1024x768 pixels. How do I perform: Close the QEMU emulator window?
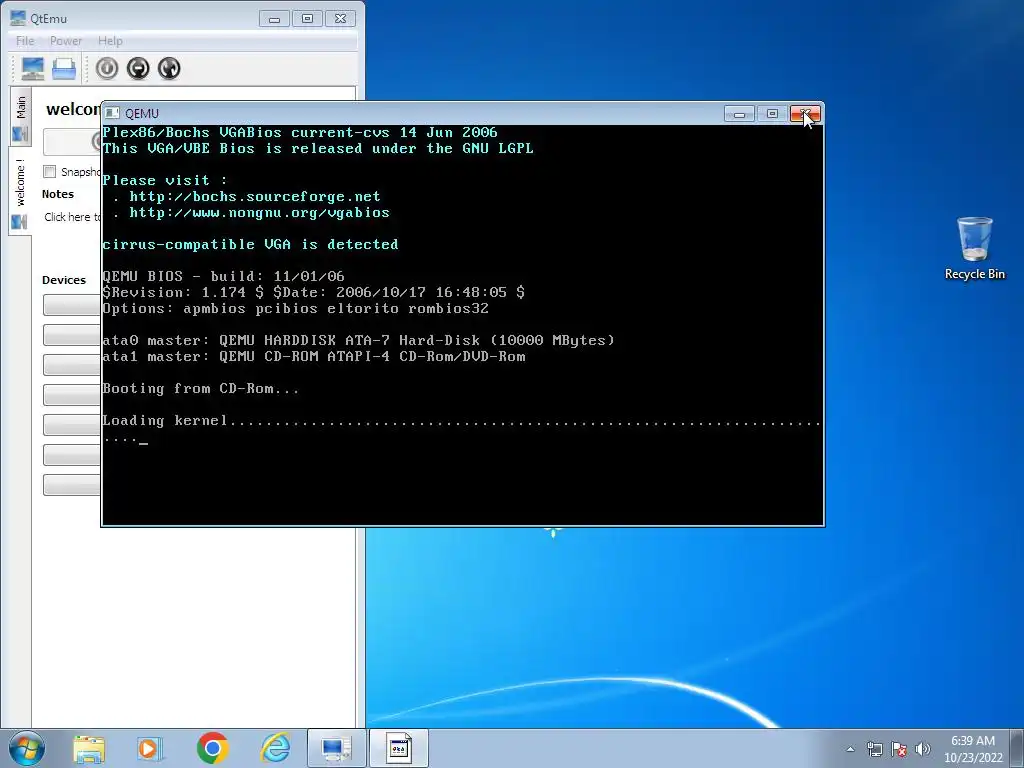coord(805,114)
